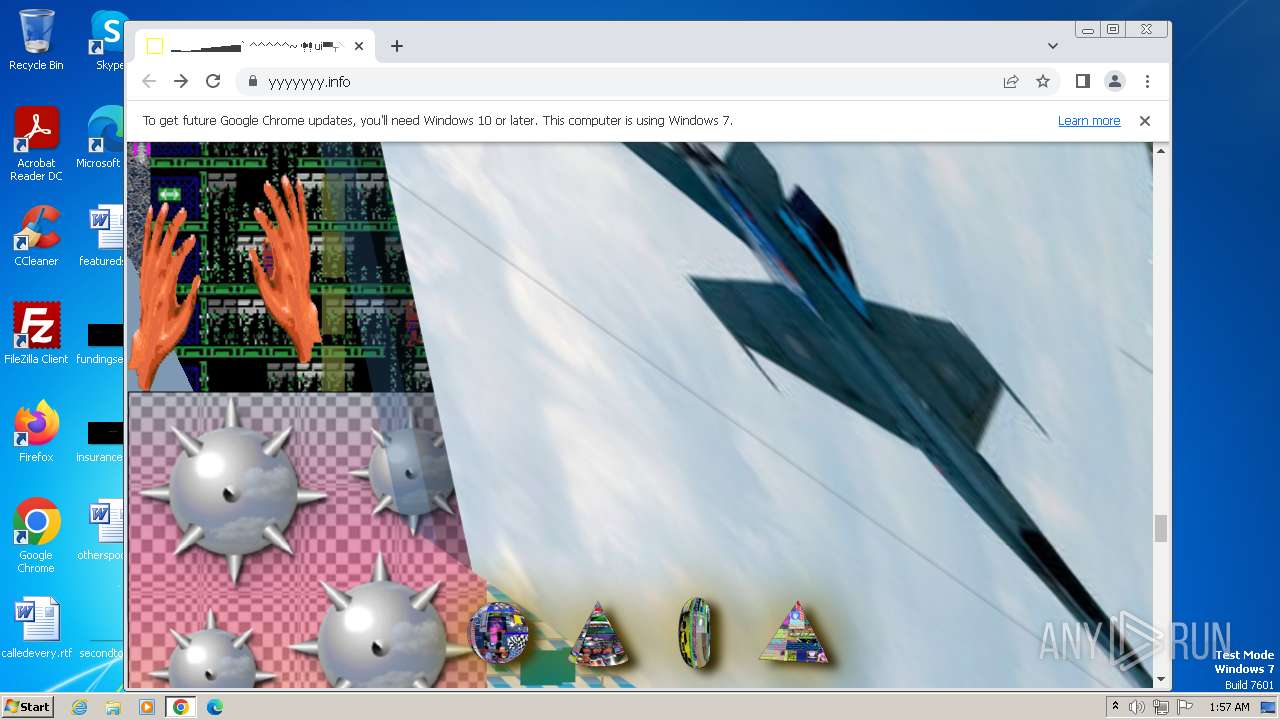1280x720 pixels.
Task: Launch FileZilla Client desktop shortcut
Action: (36, 334)
